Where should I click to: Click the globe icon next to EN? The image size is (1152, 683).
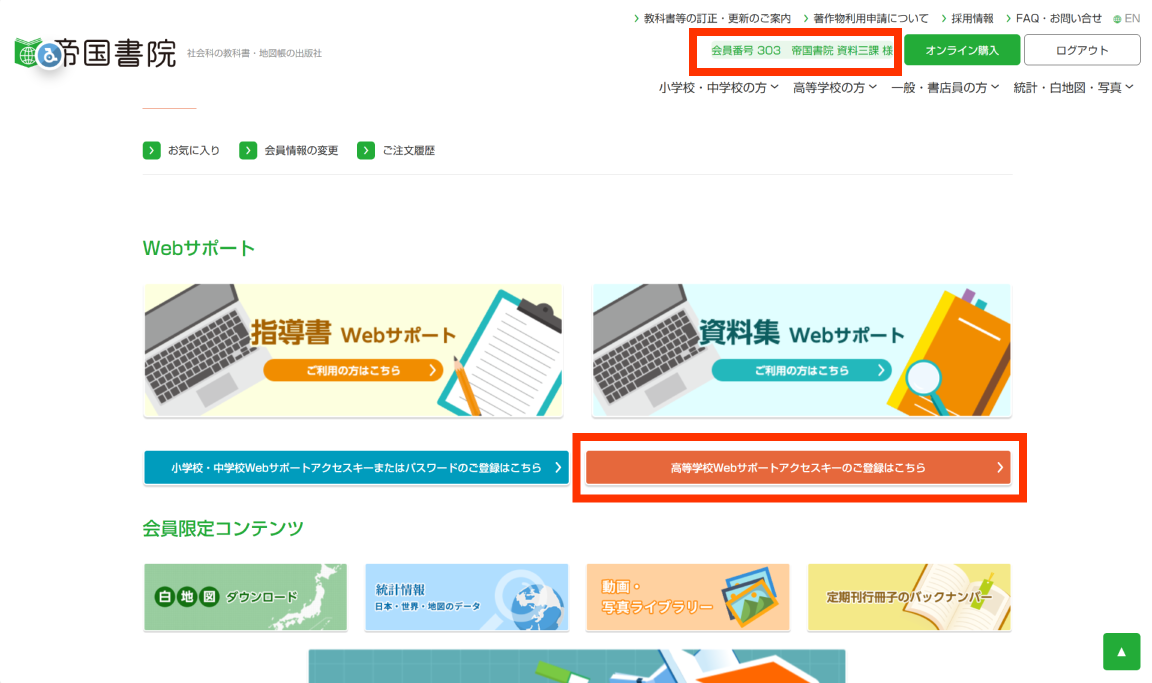(1117, 19)
